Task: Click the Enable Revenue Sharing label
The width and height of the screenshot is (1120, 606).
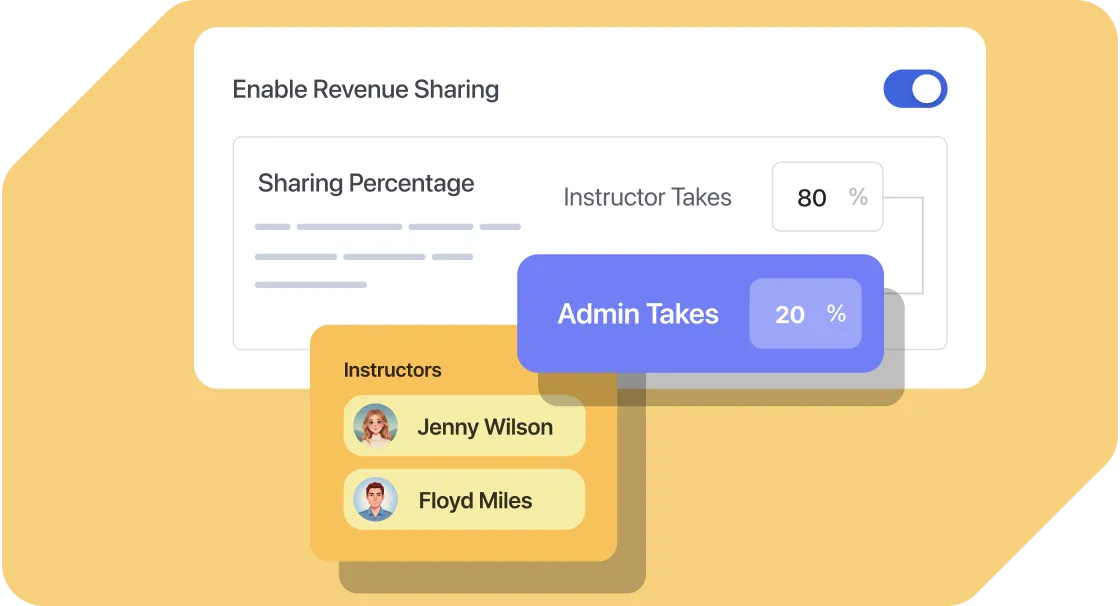Action: click(x=365, y=89)
